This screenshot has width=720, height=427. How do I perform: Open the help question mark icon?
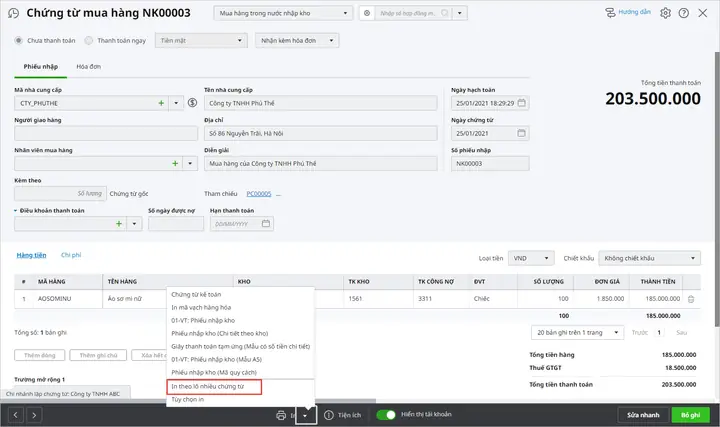coord(684,13)
